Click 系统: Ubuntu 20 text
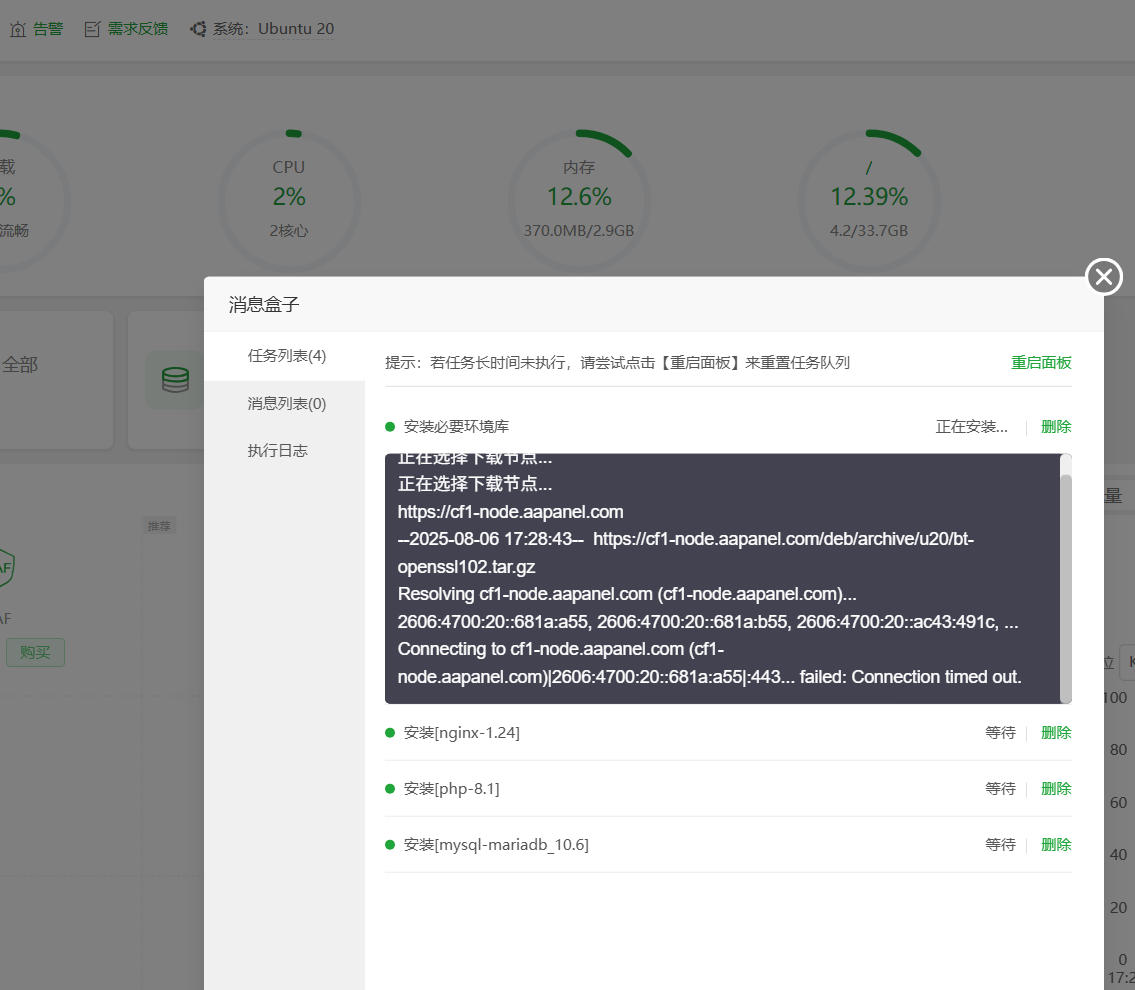1135x990 pixels. tap(273, 29)
